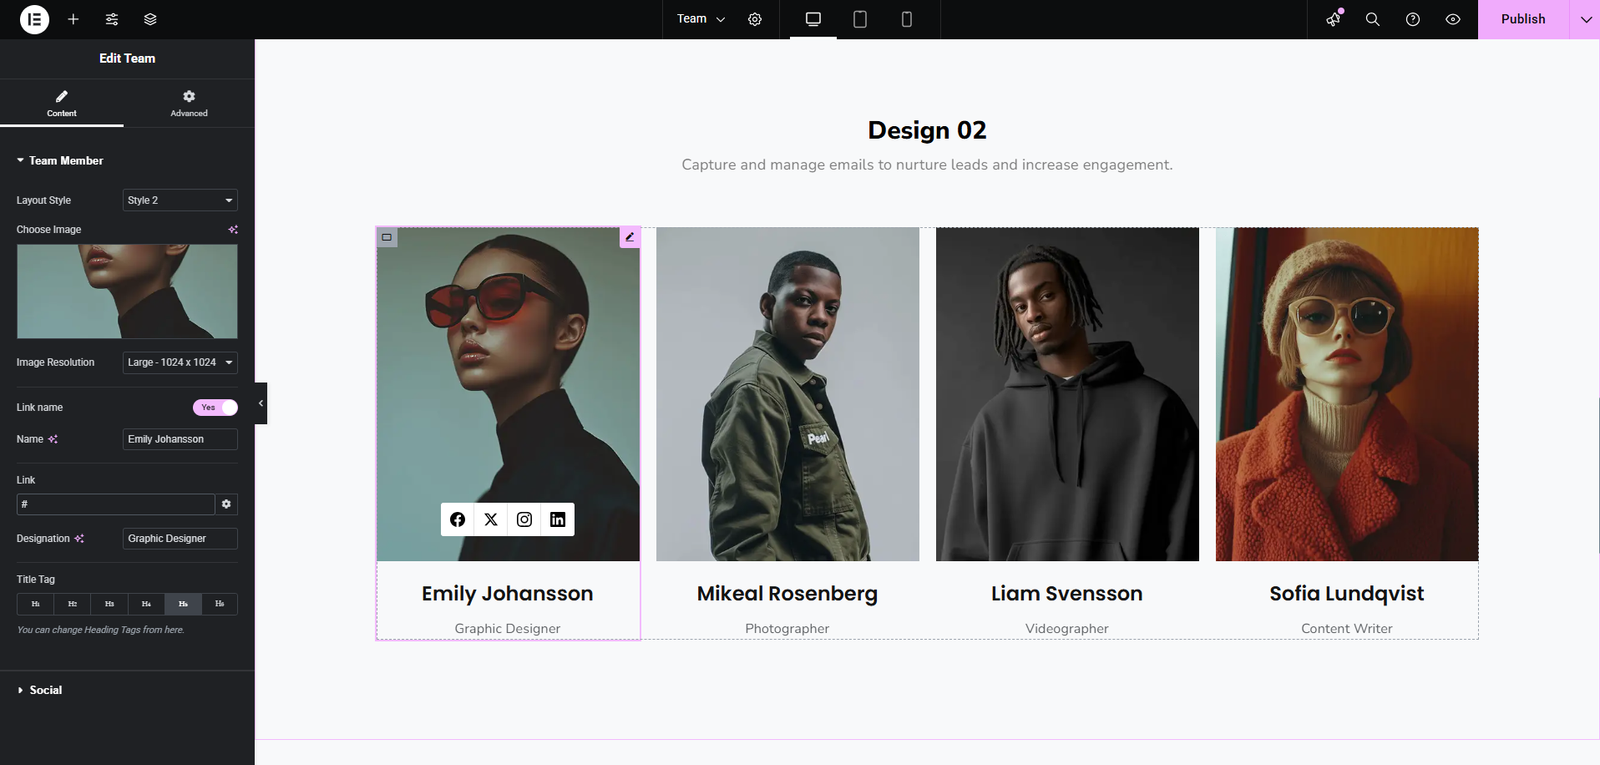Click the Publish button
This screenshot has height=765, width=1600.
click(x=1522, y=19)
